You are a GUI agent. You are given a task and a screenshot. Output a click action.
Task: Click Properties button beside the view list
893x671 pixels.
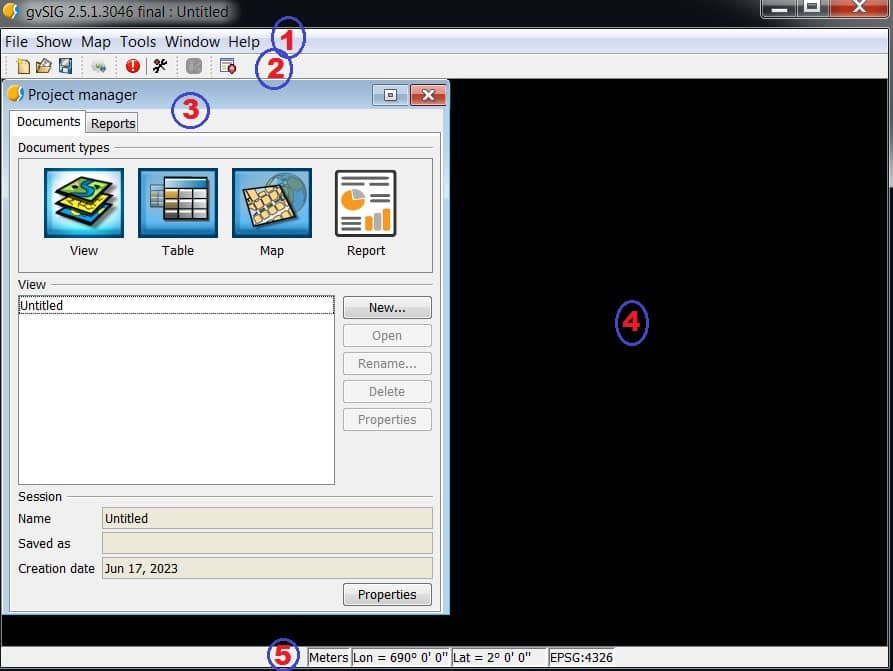coord(387,419)
